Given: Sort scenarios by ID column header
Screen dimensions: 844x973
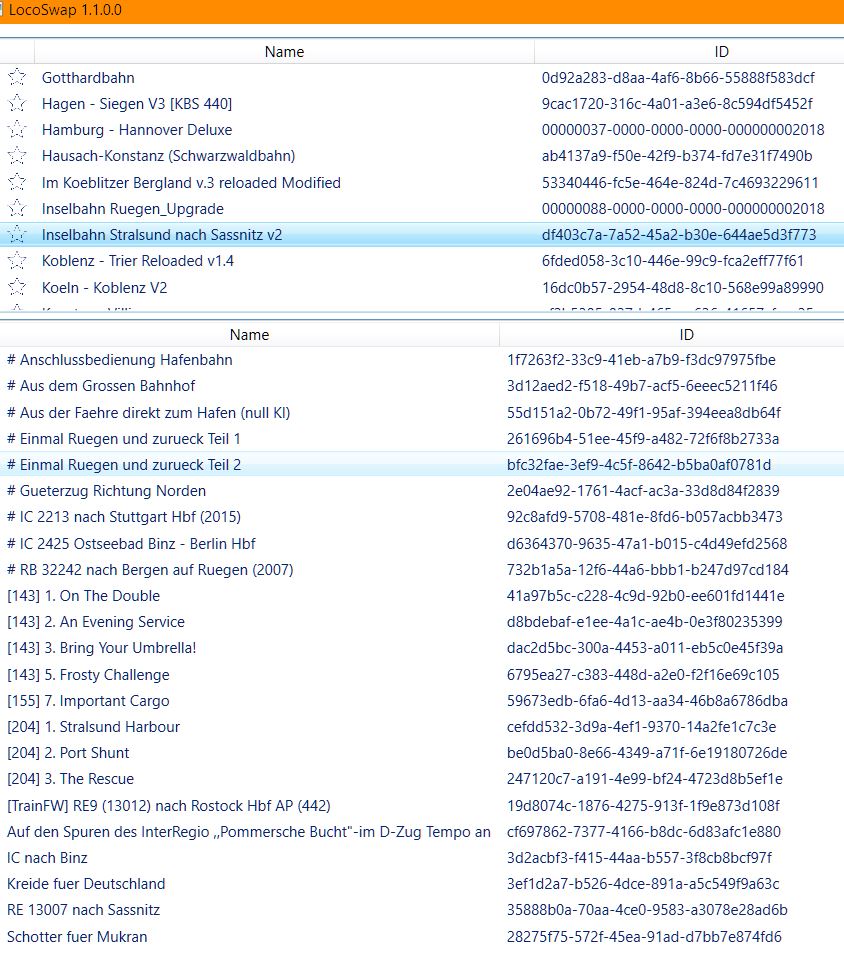Looking at the screenshot, I should pos(686,334).
